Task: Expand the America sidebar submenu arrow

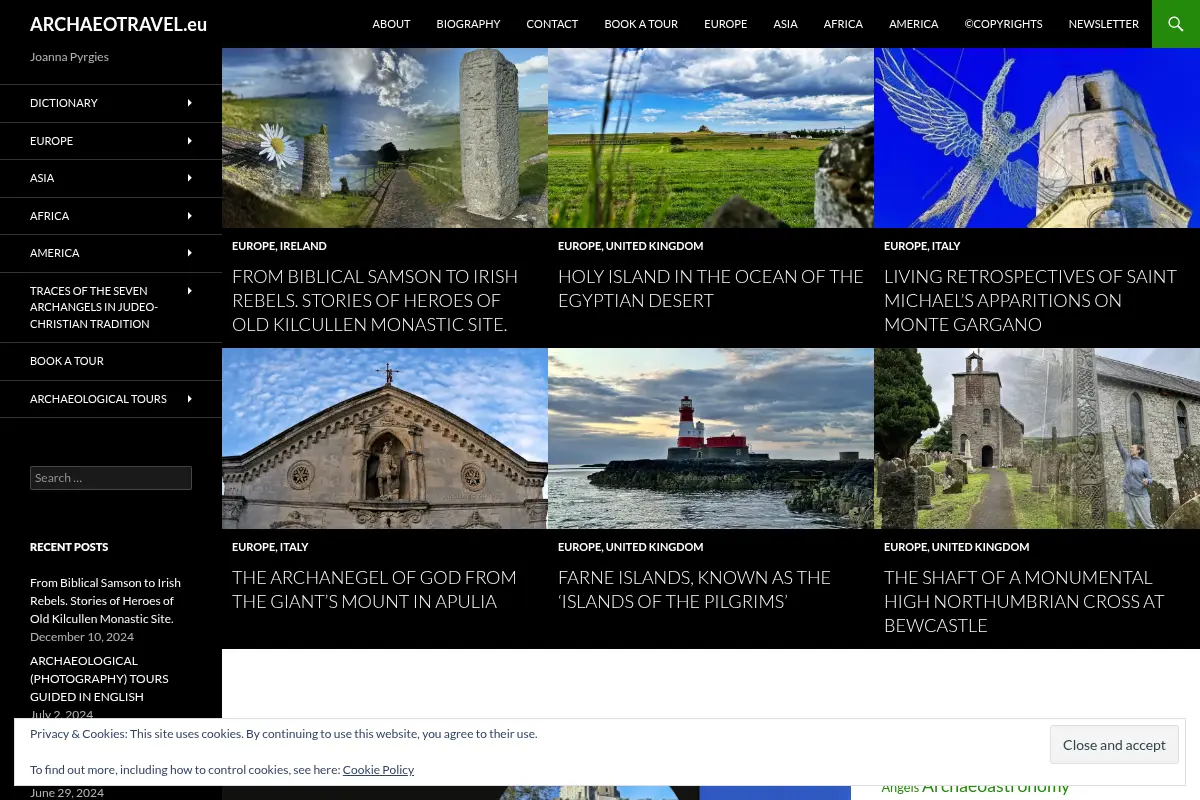Action: click(x=190, y=253)
